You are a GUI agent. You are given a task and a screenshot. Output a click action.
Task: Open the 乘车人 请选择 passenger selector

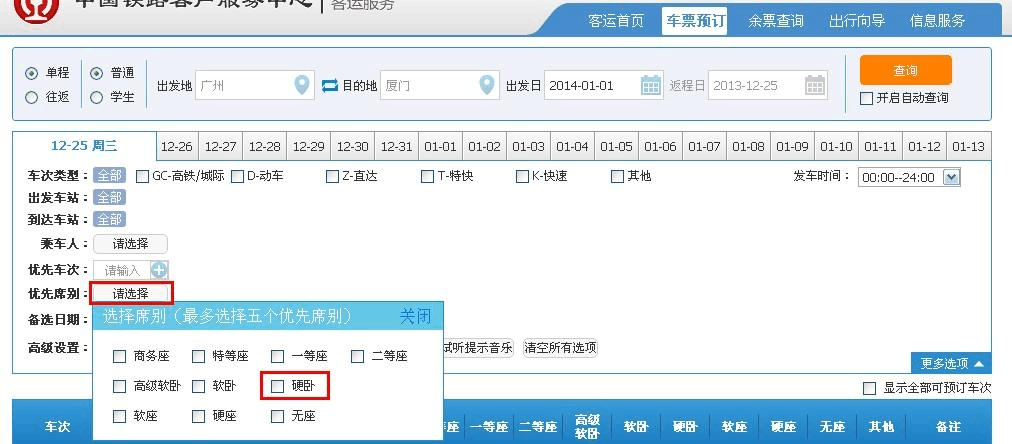point(130,244)
